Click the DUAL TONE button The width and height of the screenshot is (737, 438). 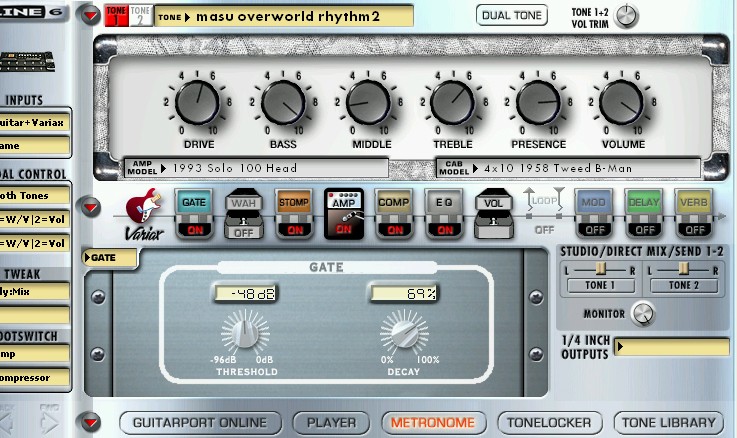point(512,16)
